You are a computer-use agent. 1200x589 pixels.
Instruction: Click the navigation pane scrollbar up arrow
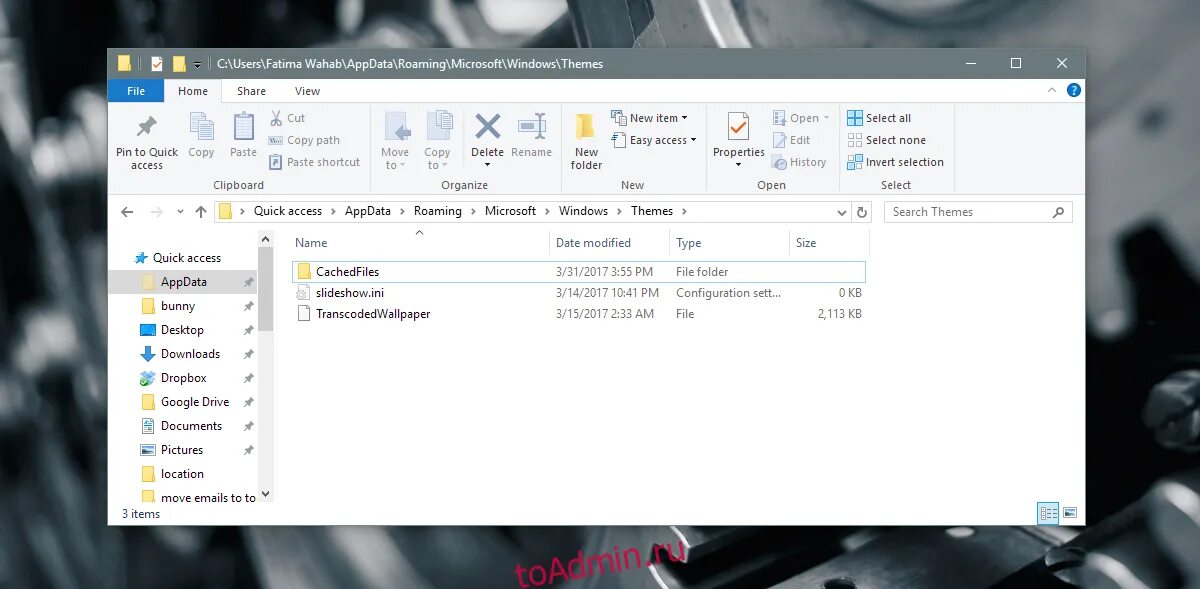tap(265, 239)
